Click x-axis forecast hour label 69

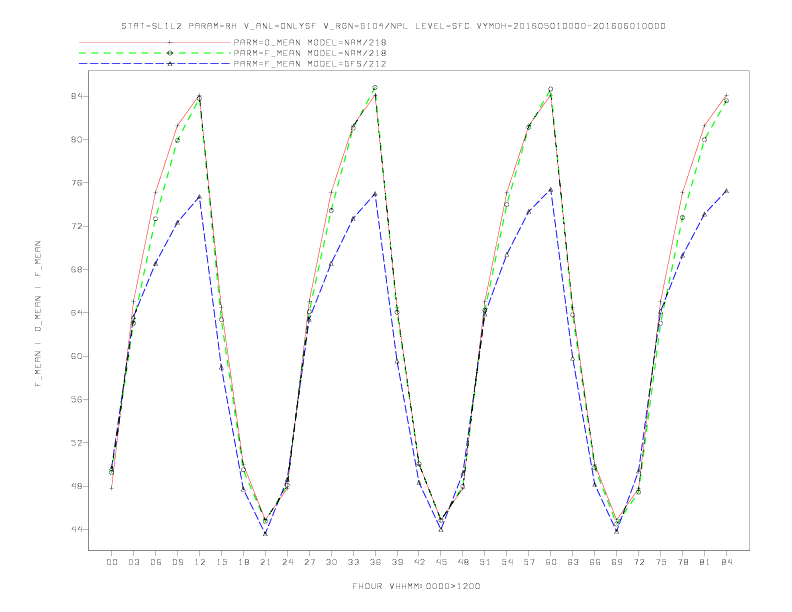point(617,562)
